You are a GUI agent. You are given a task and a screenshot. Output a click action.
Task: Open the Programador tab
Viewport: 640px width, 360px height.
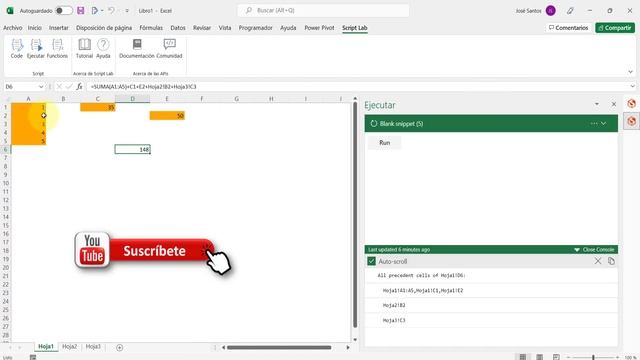[x=256, y=28]
